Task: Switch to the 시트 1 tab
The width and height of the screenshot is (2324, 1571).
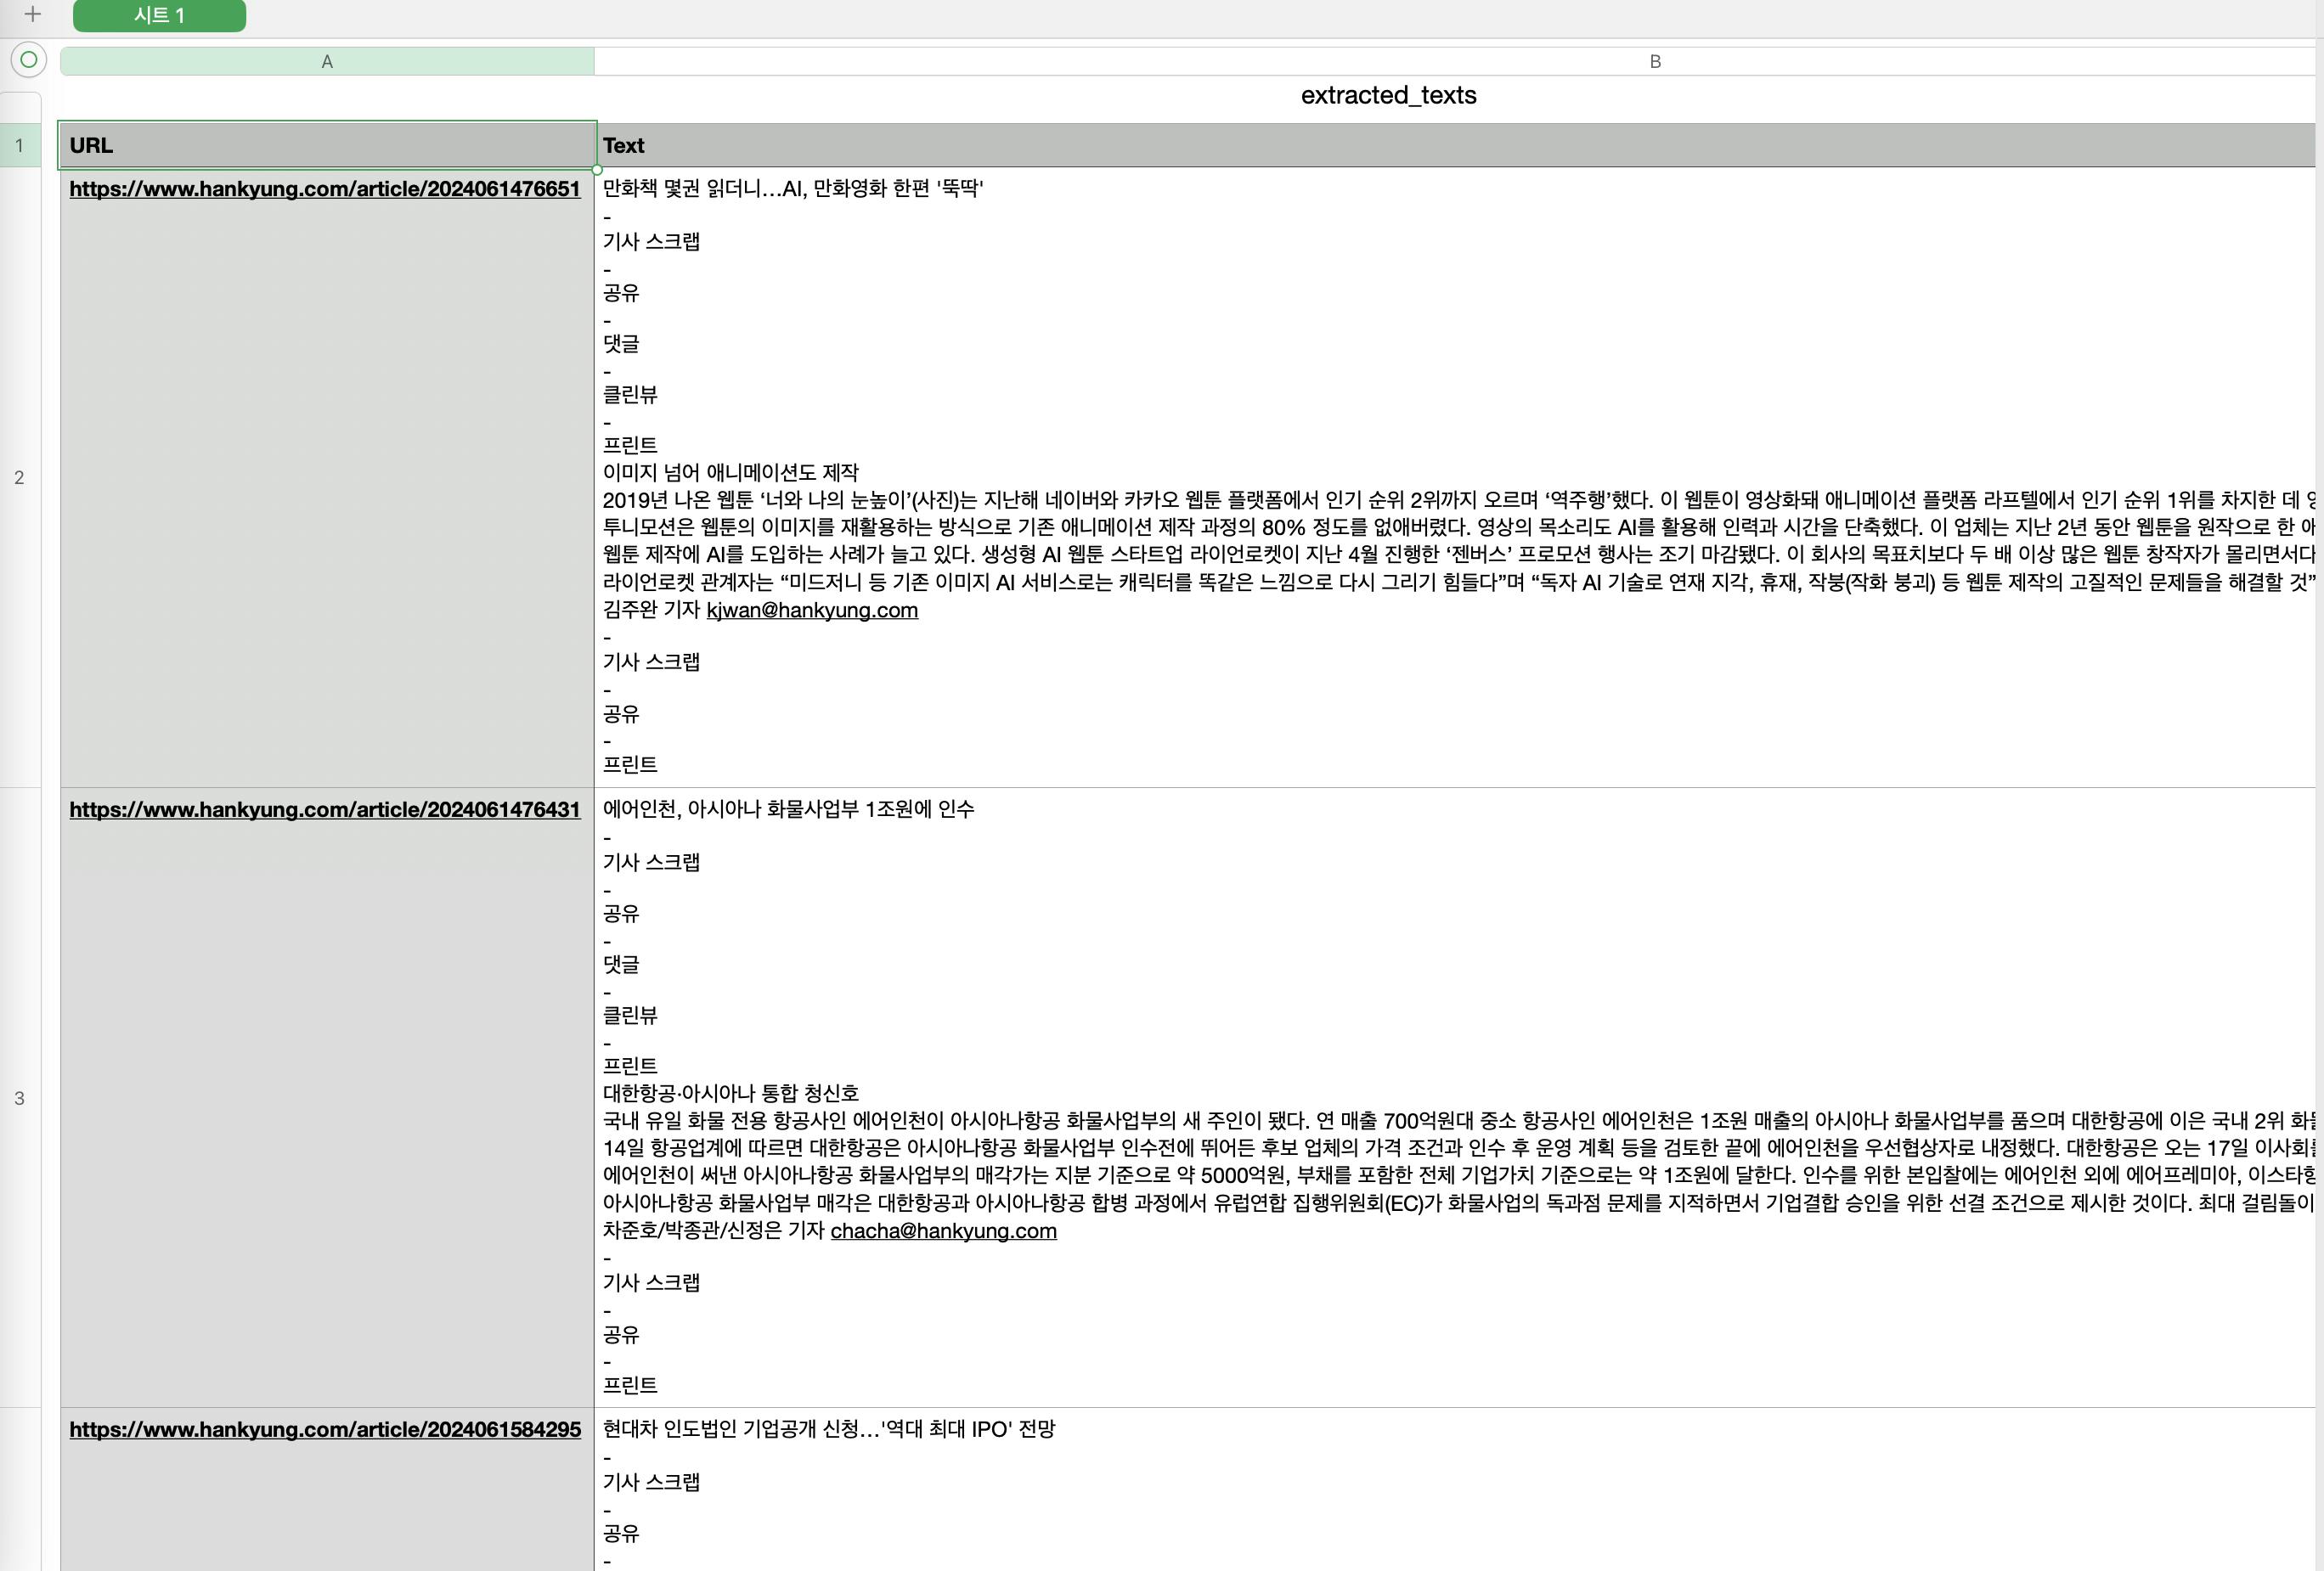Action: 159,15
